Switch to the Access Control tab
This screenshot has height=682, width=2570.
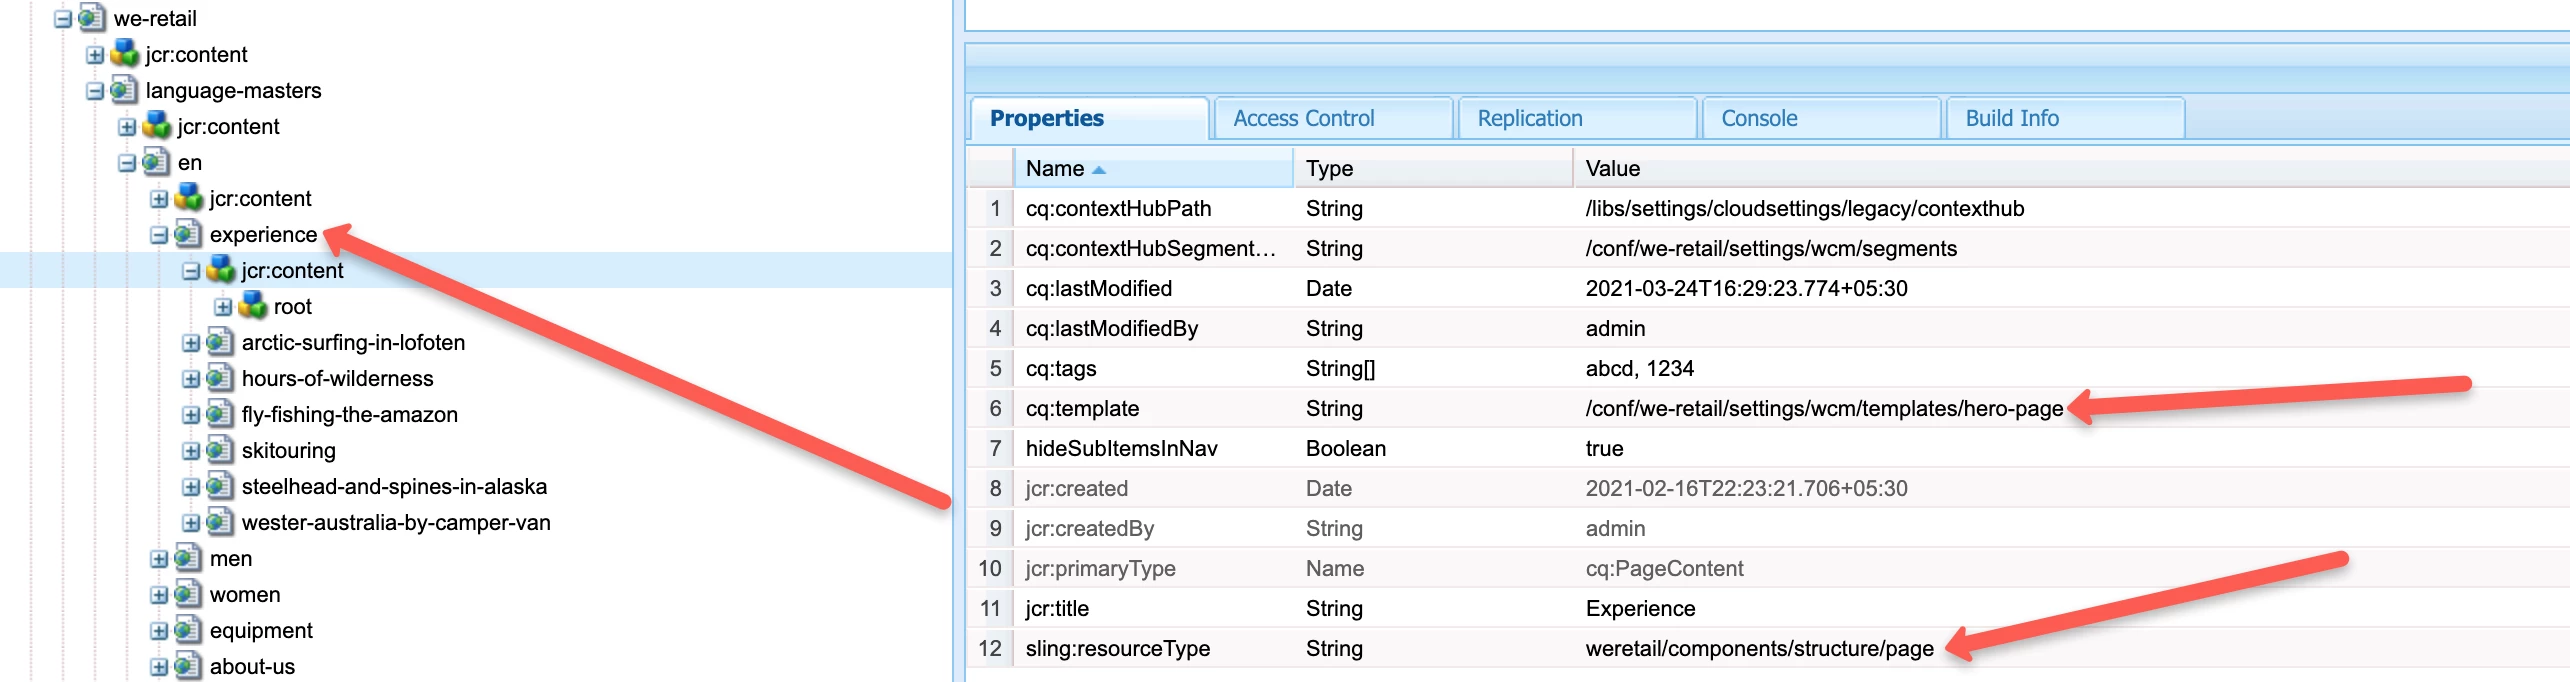click(x=1332, y=118)
